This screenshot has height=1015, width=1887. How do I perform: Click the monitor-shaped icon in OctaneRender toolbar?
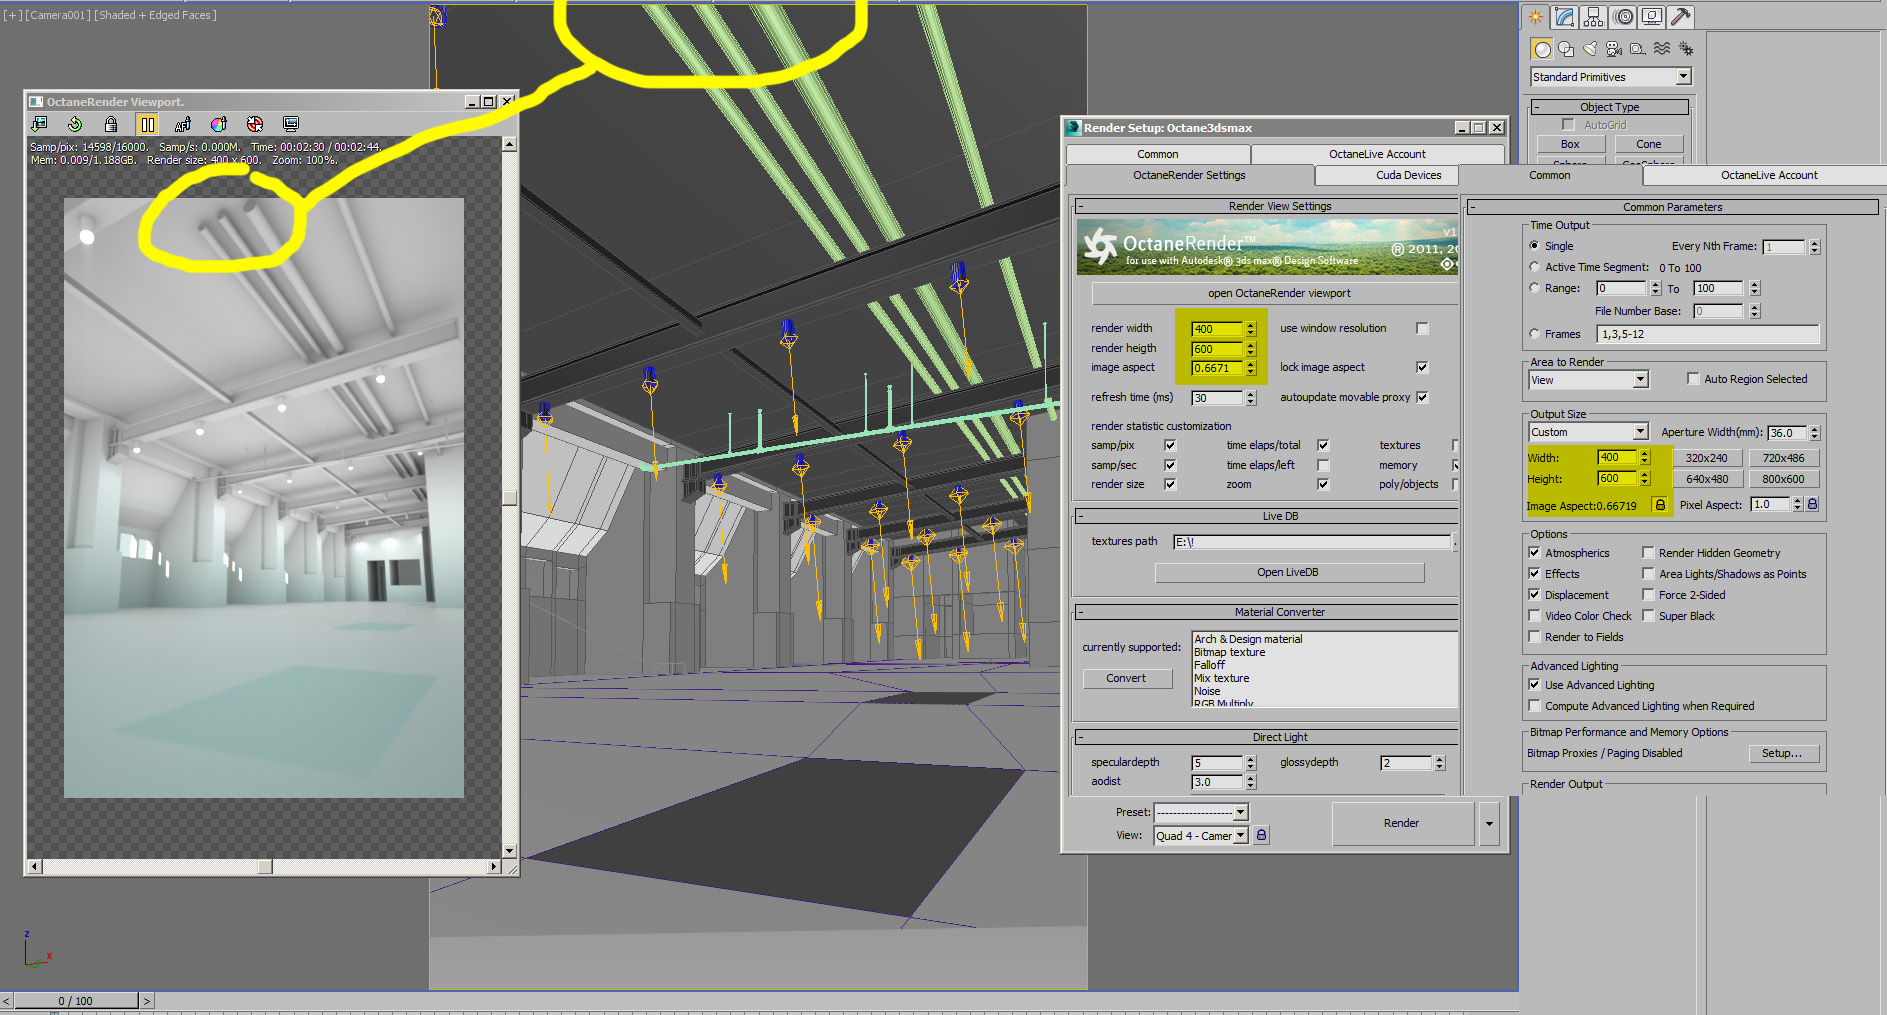point(291,124)
